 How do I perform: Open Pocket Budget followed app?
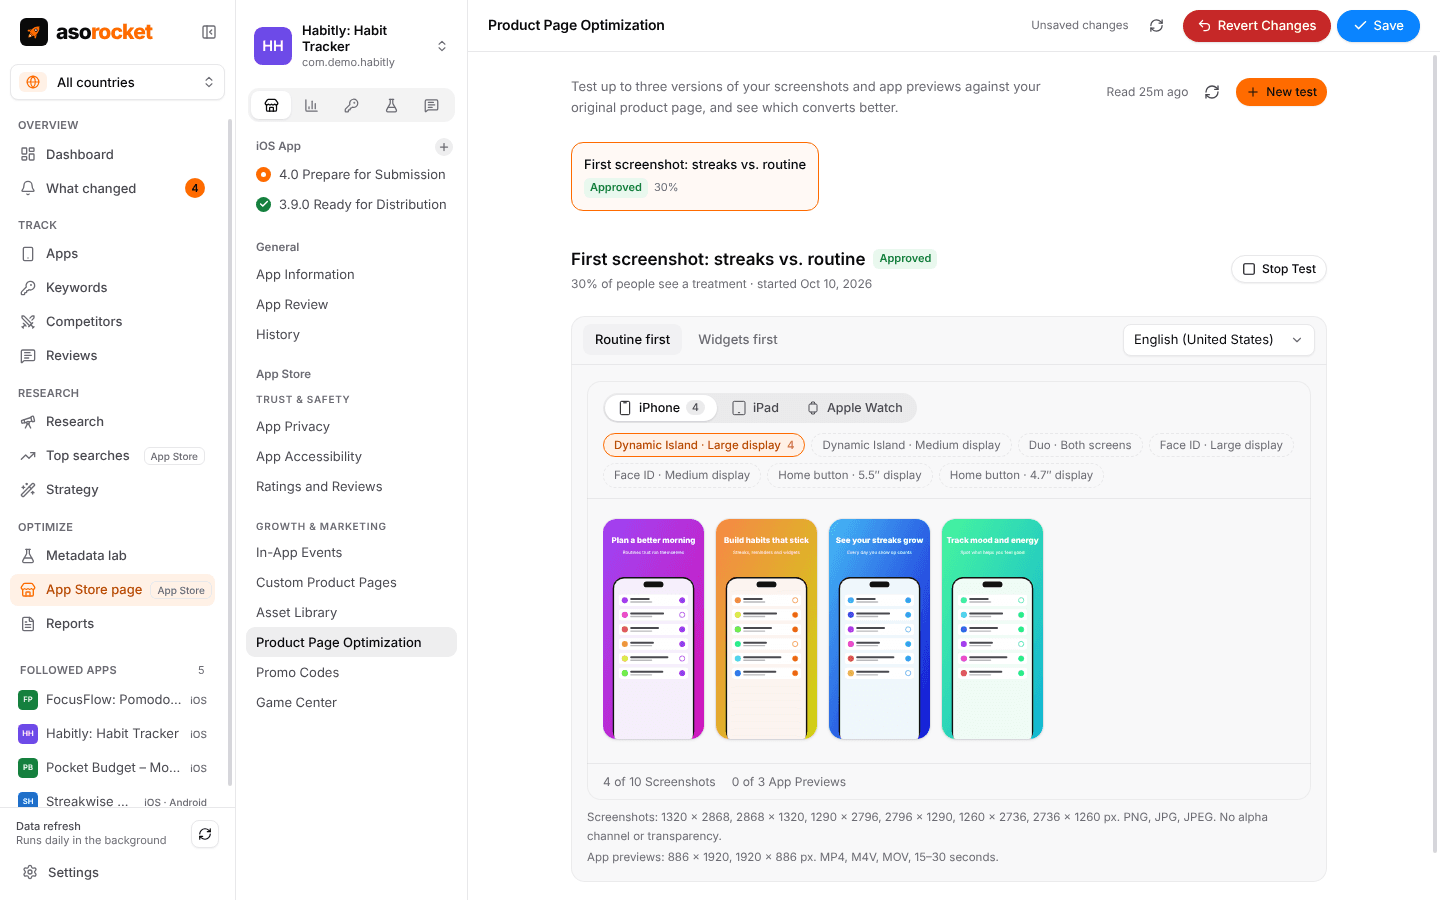112,767
